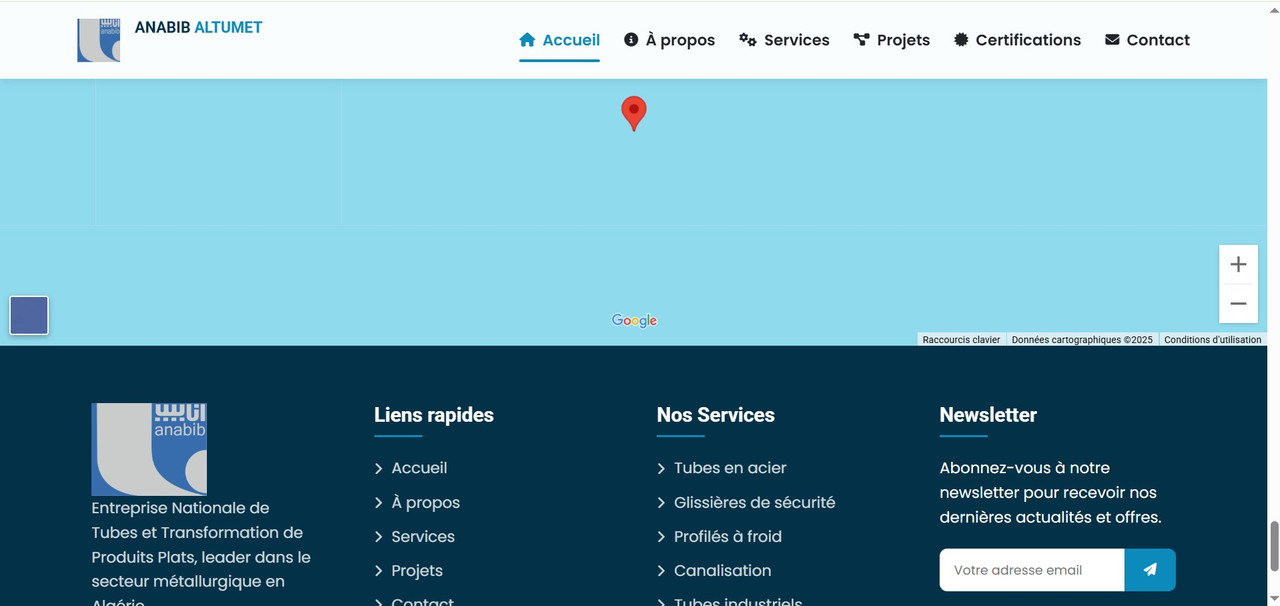Zoom out on the map
This screenshot has height=606, width=1280.
(1238, 303)
